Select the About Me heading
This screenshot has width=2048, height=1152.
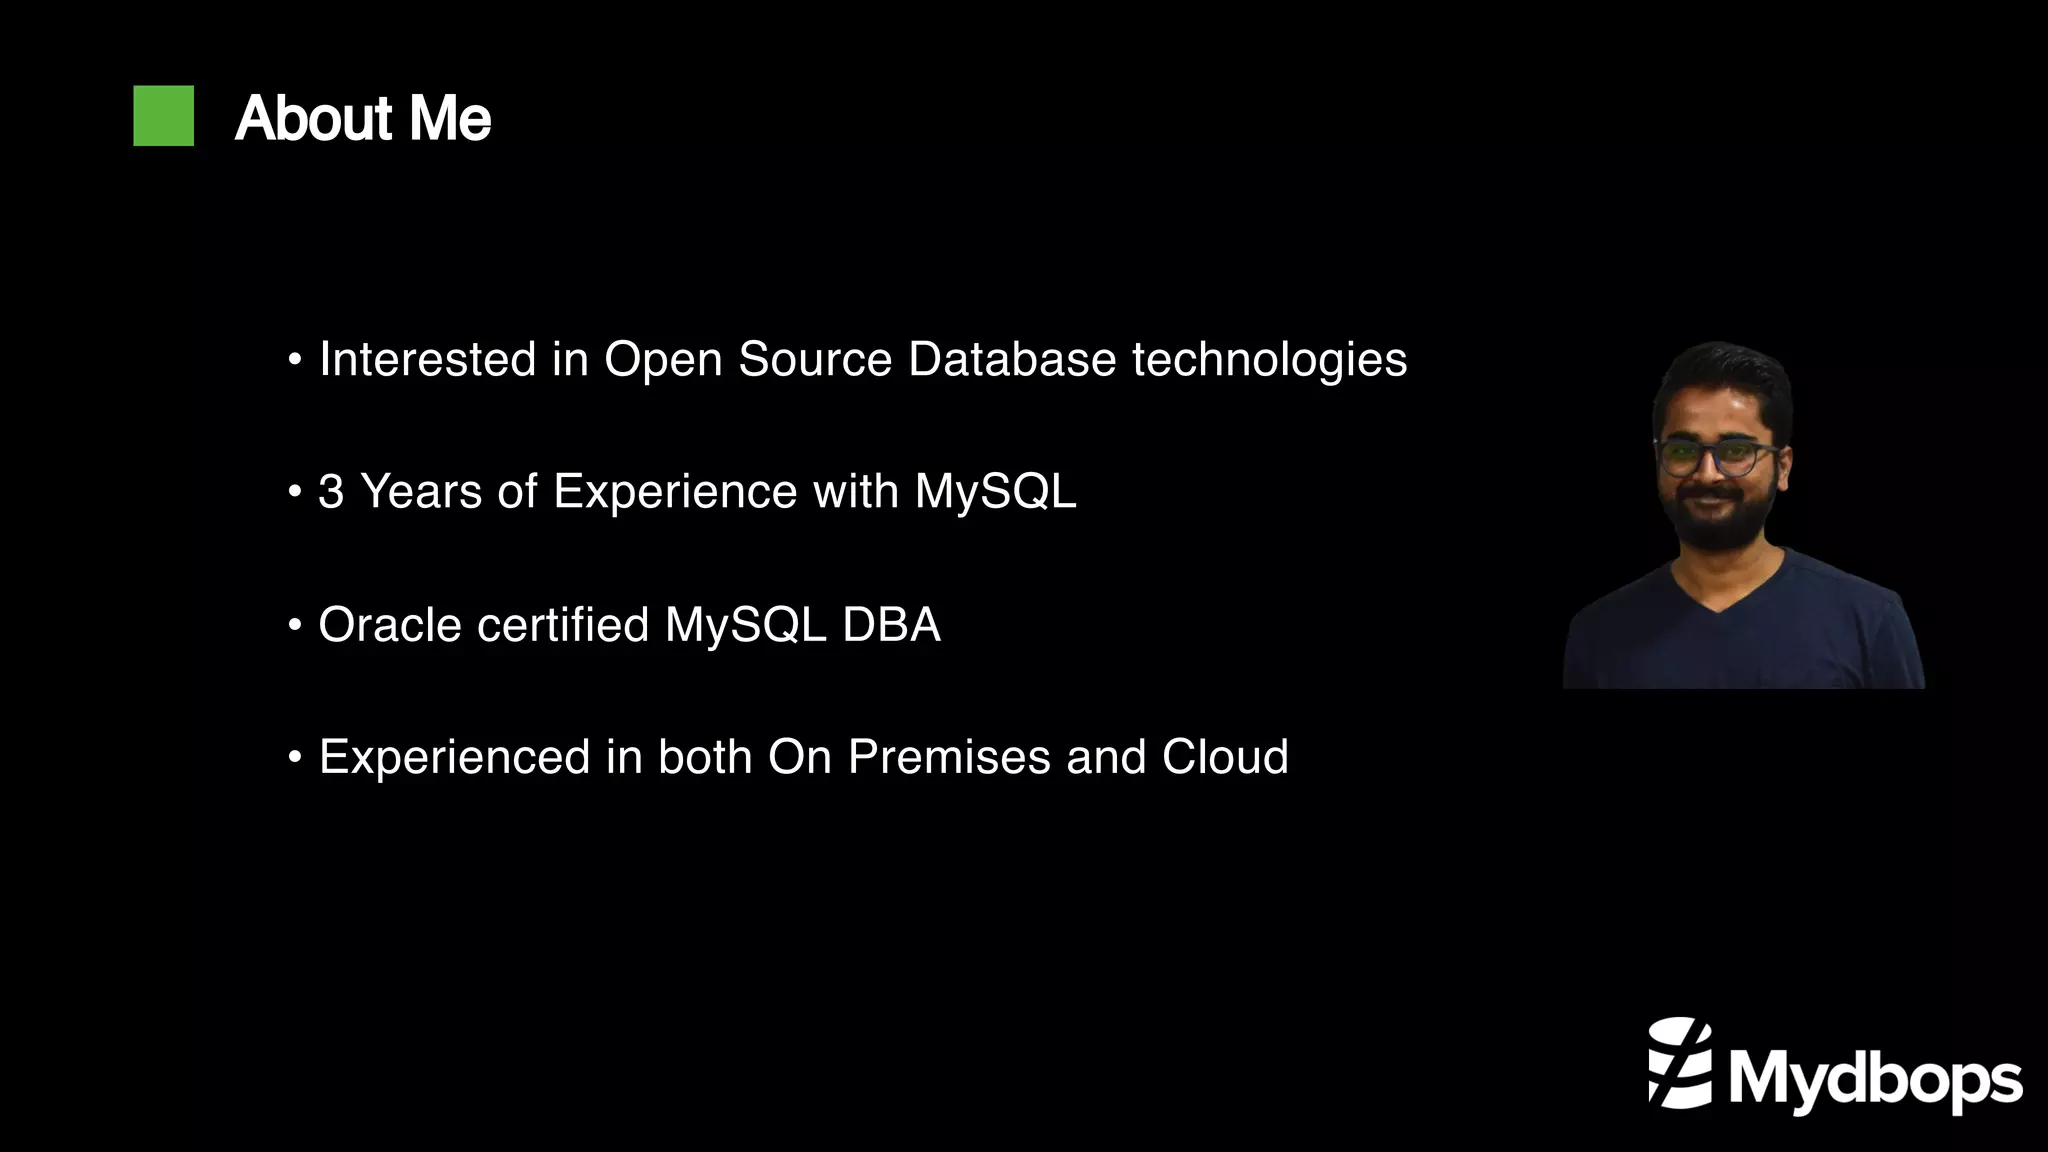[x=362, y=119]
